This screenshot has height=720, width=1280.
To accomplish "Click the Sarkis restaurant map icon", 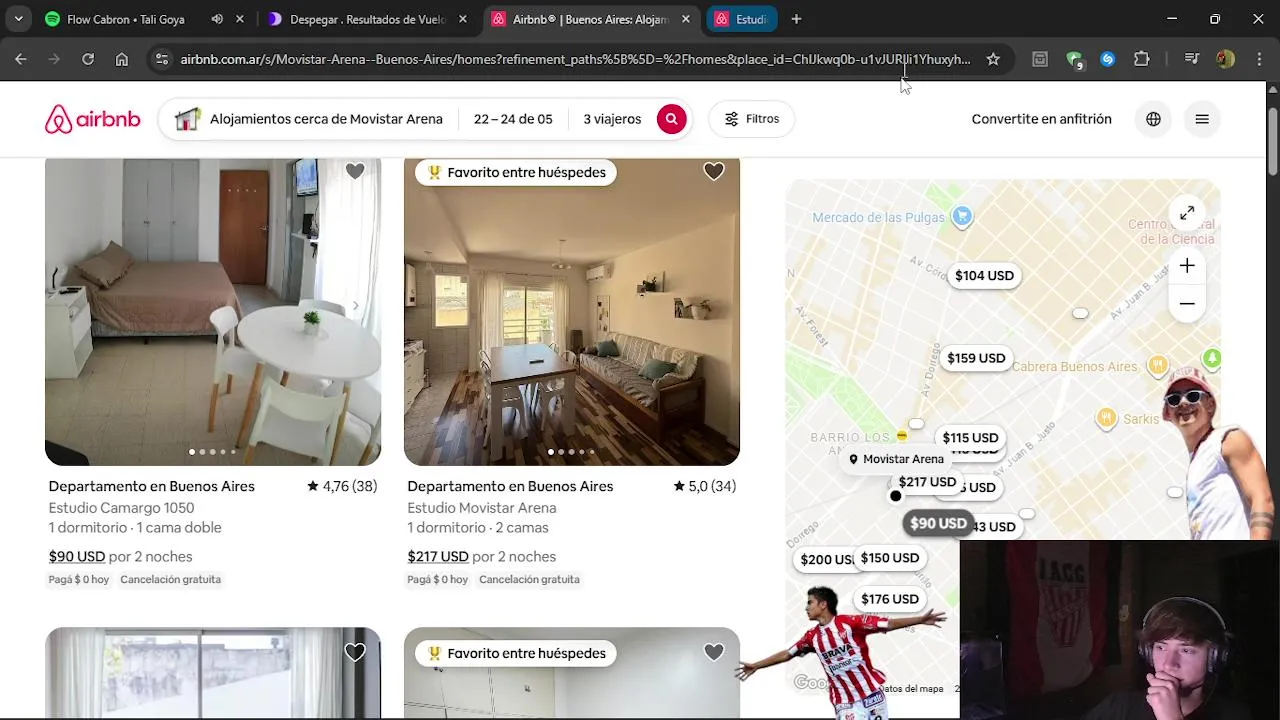I will [x=1106, y=419].
